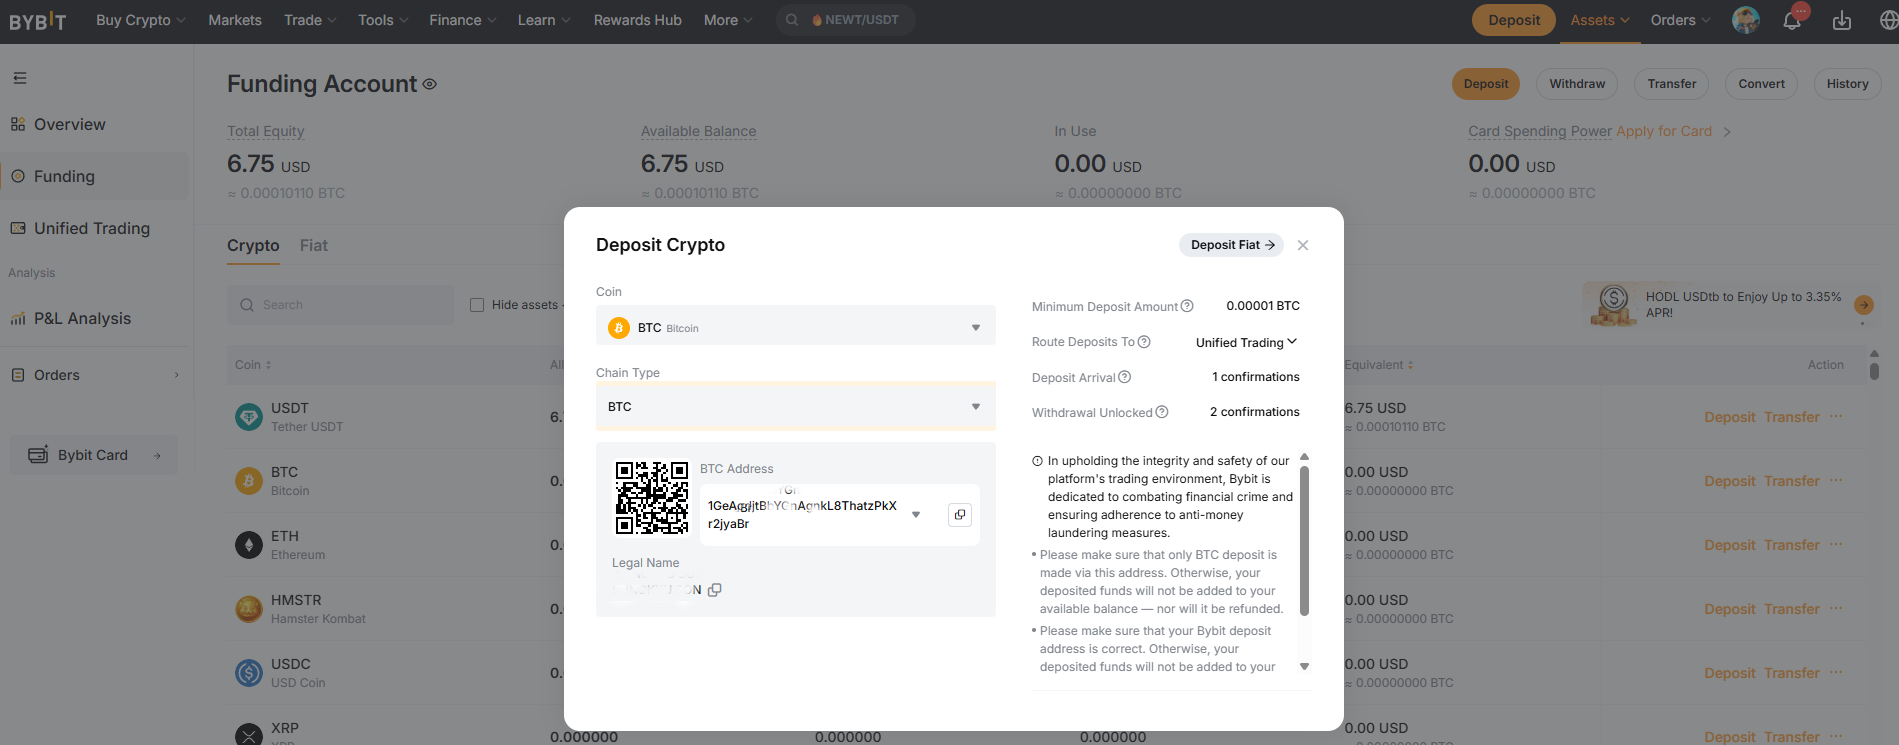Viewport: 1899px width, 745px height.
Task: Click the HMSTR coin icon
Action: 249,609
